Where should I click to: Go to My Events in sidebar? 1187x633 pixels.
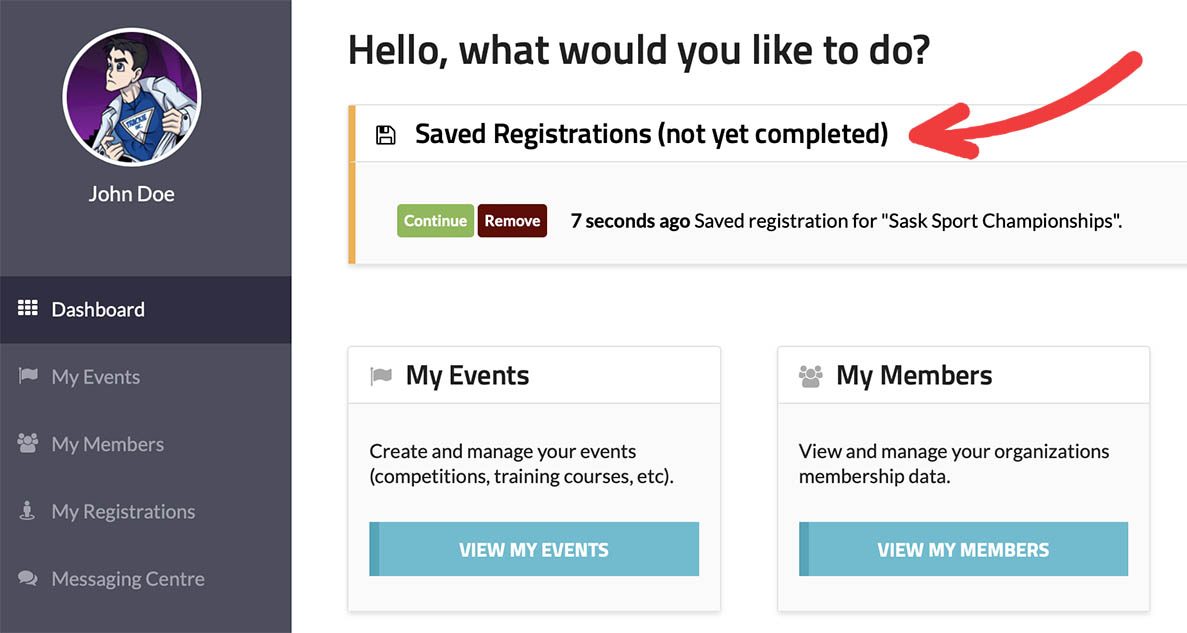pos(96,377)
